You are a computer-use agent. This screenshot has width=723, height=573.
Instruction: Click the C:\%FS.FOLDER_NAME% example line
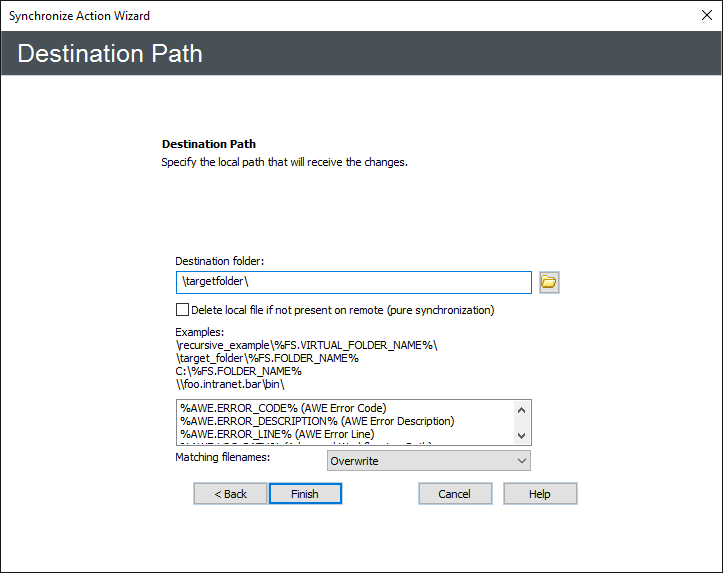[x=238, y=371]
